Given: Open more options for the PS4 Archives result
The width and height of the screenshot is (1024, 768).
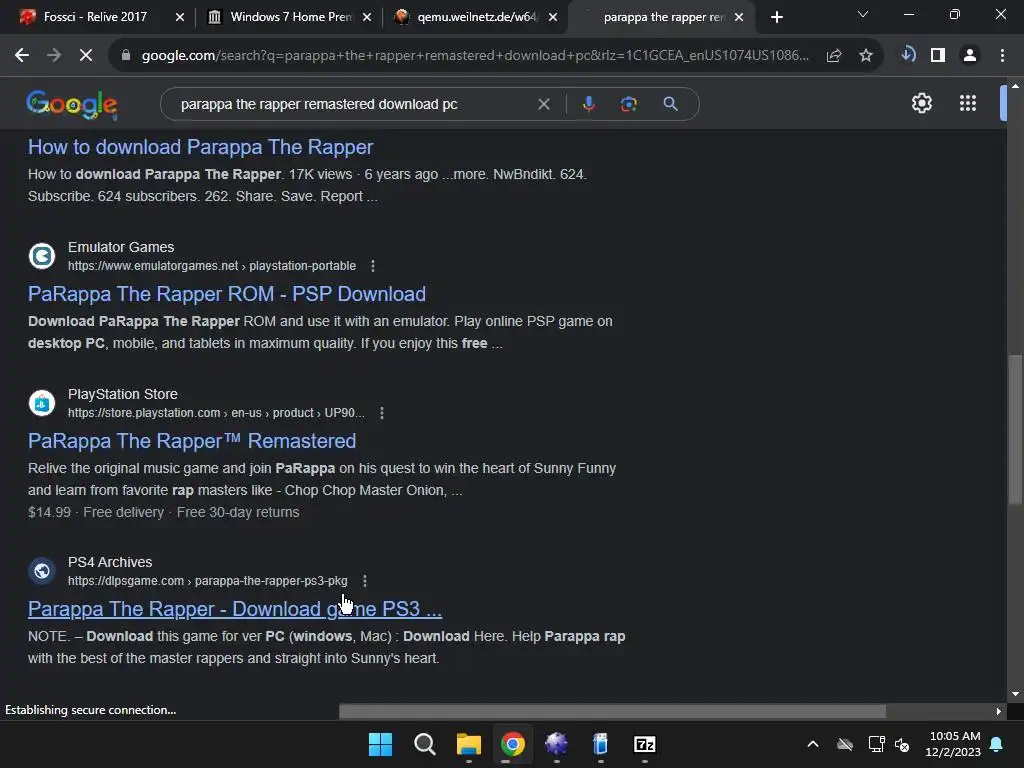Looking at the screenshot, I should point(365,581).
